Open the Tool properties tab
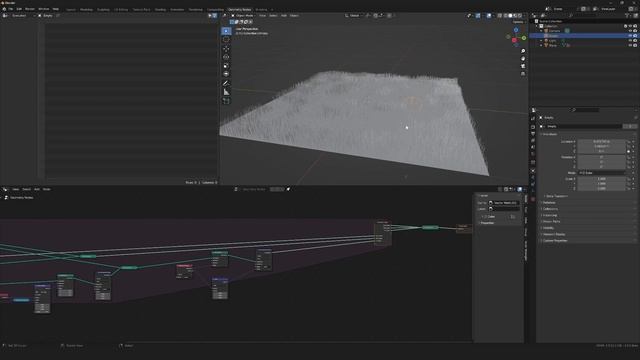 (x=533, y=119)
